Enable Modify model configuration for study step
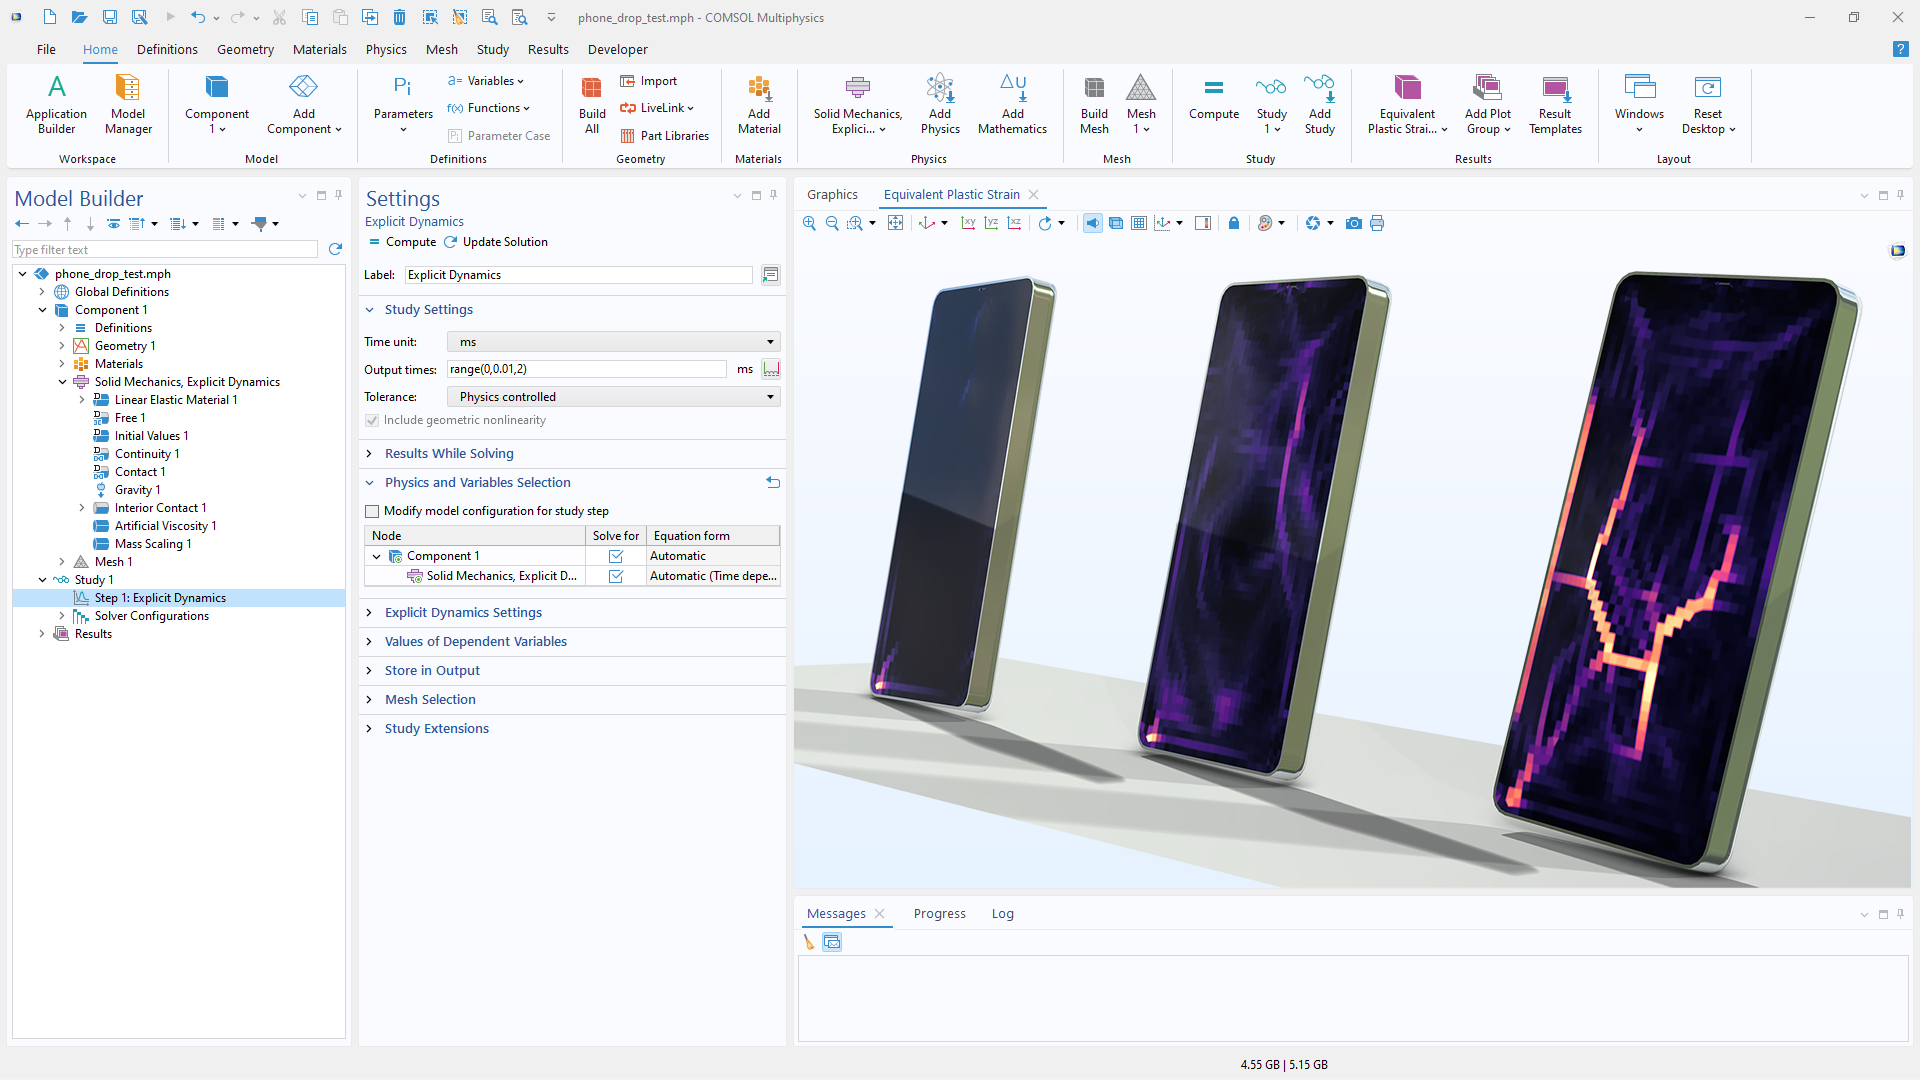 (x=372, y=511)
